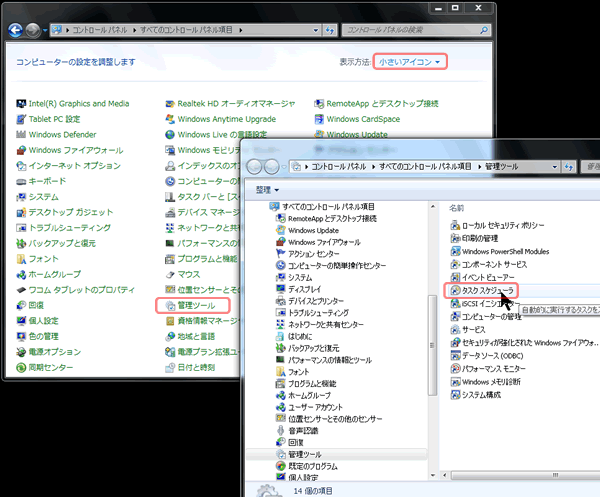Open Windows PowerShell Modules icon

(455, 251)
